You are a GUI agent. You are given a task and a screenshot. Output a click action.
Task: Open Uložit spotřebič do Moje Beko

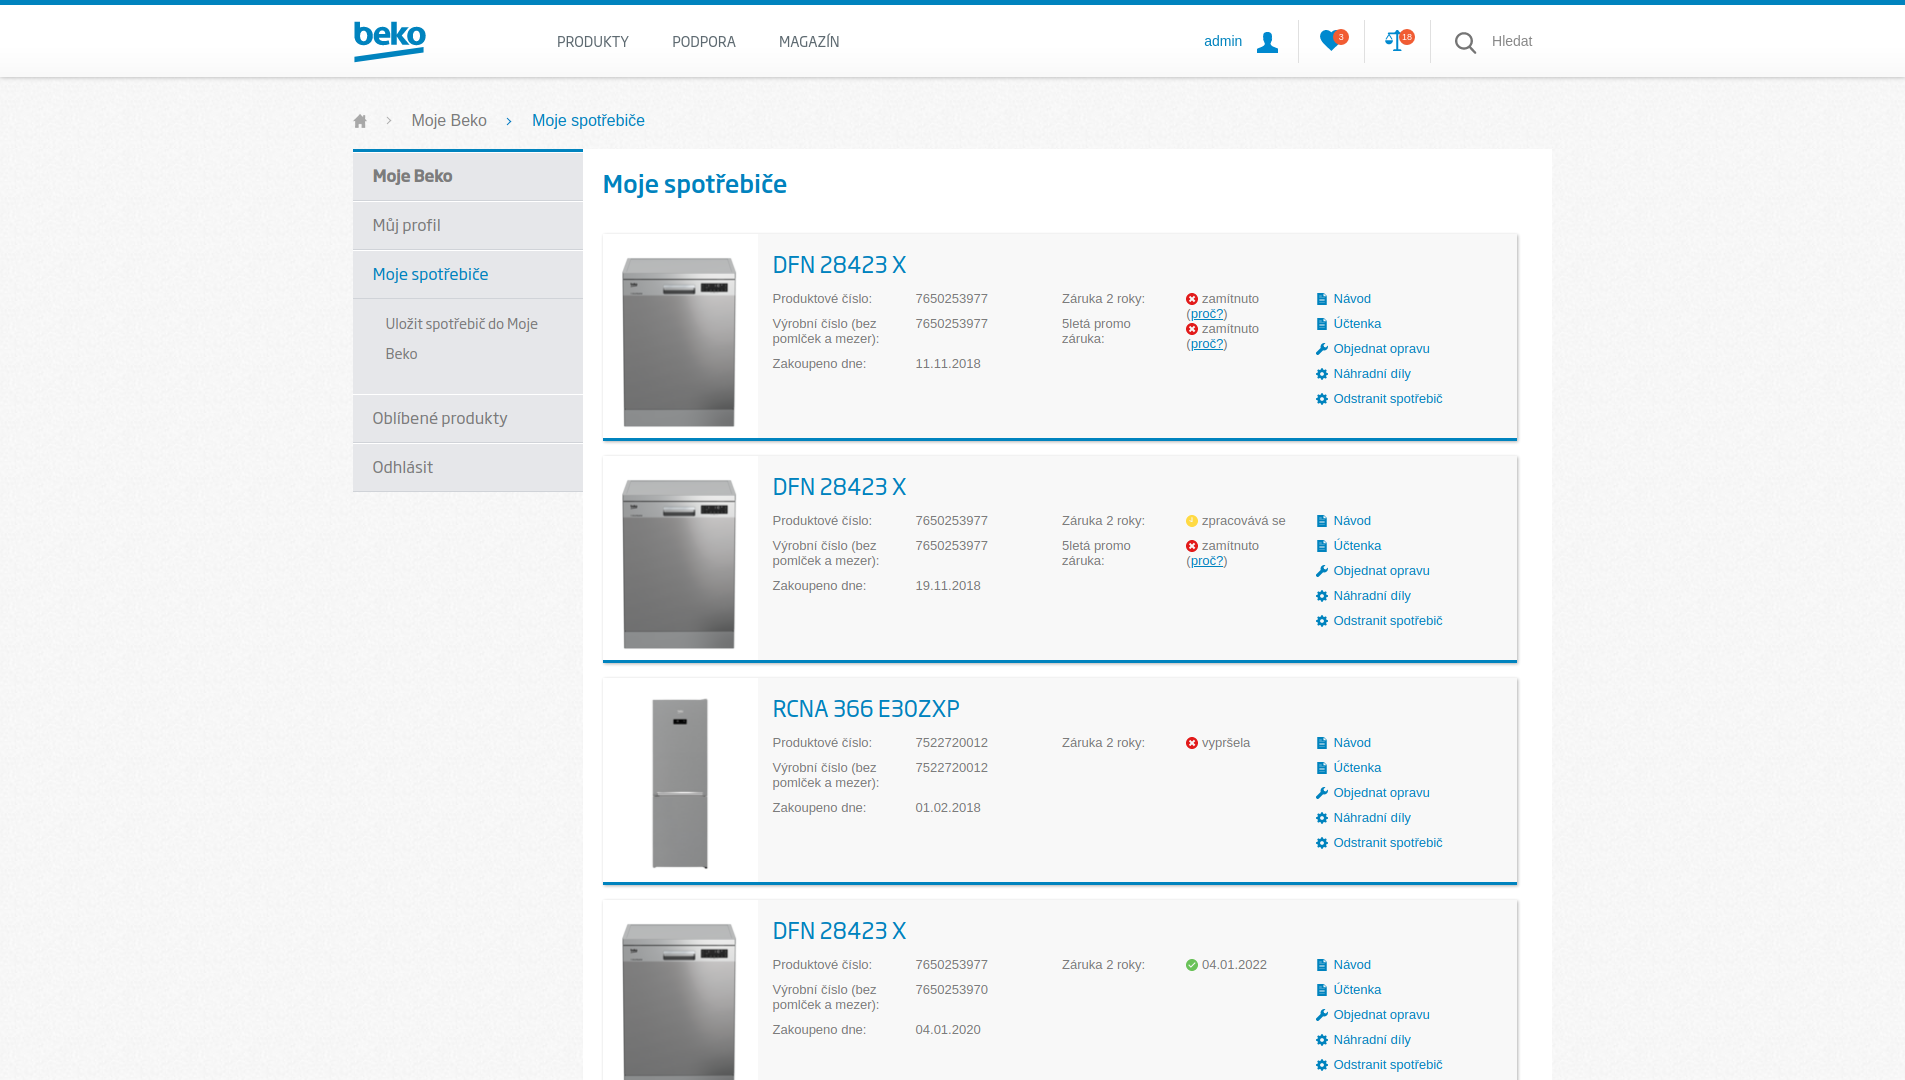tap(462, 339)
